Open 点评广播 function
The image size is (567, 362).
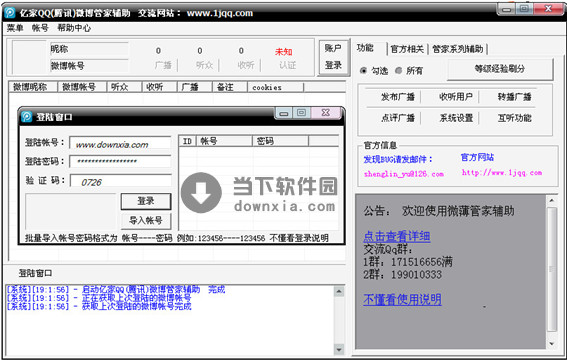[397, 118]
